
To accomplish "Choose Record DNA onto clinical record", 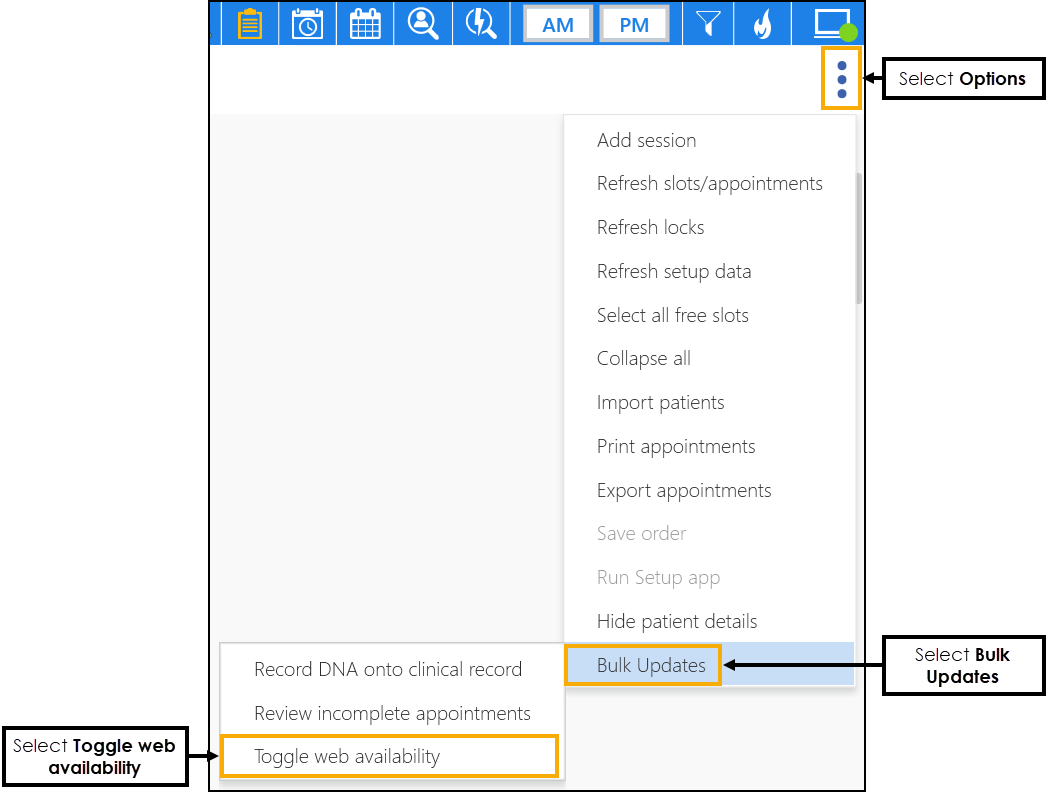I will (x=388, y=670).
